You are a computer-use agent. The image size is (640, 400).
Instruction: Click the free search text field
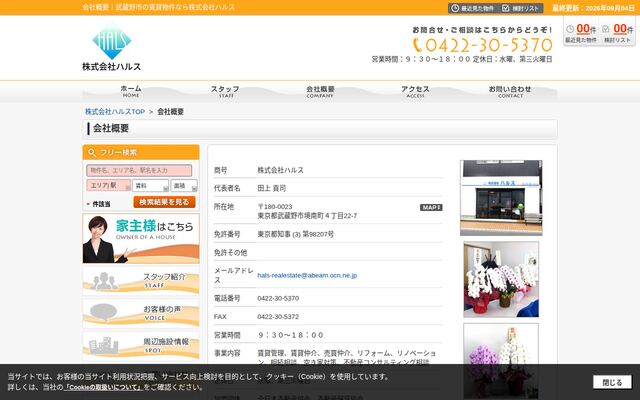point(139,170)
